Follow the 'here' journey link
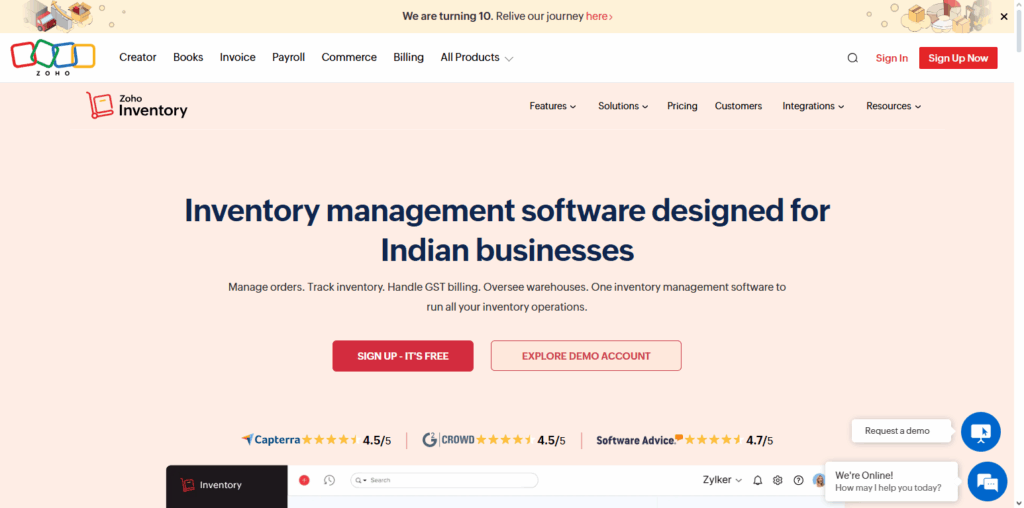The image size is (1024, 508). (x=599, y=16)
